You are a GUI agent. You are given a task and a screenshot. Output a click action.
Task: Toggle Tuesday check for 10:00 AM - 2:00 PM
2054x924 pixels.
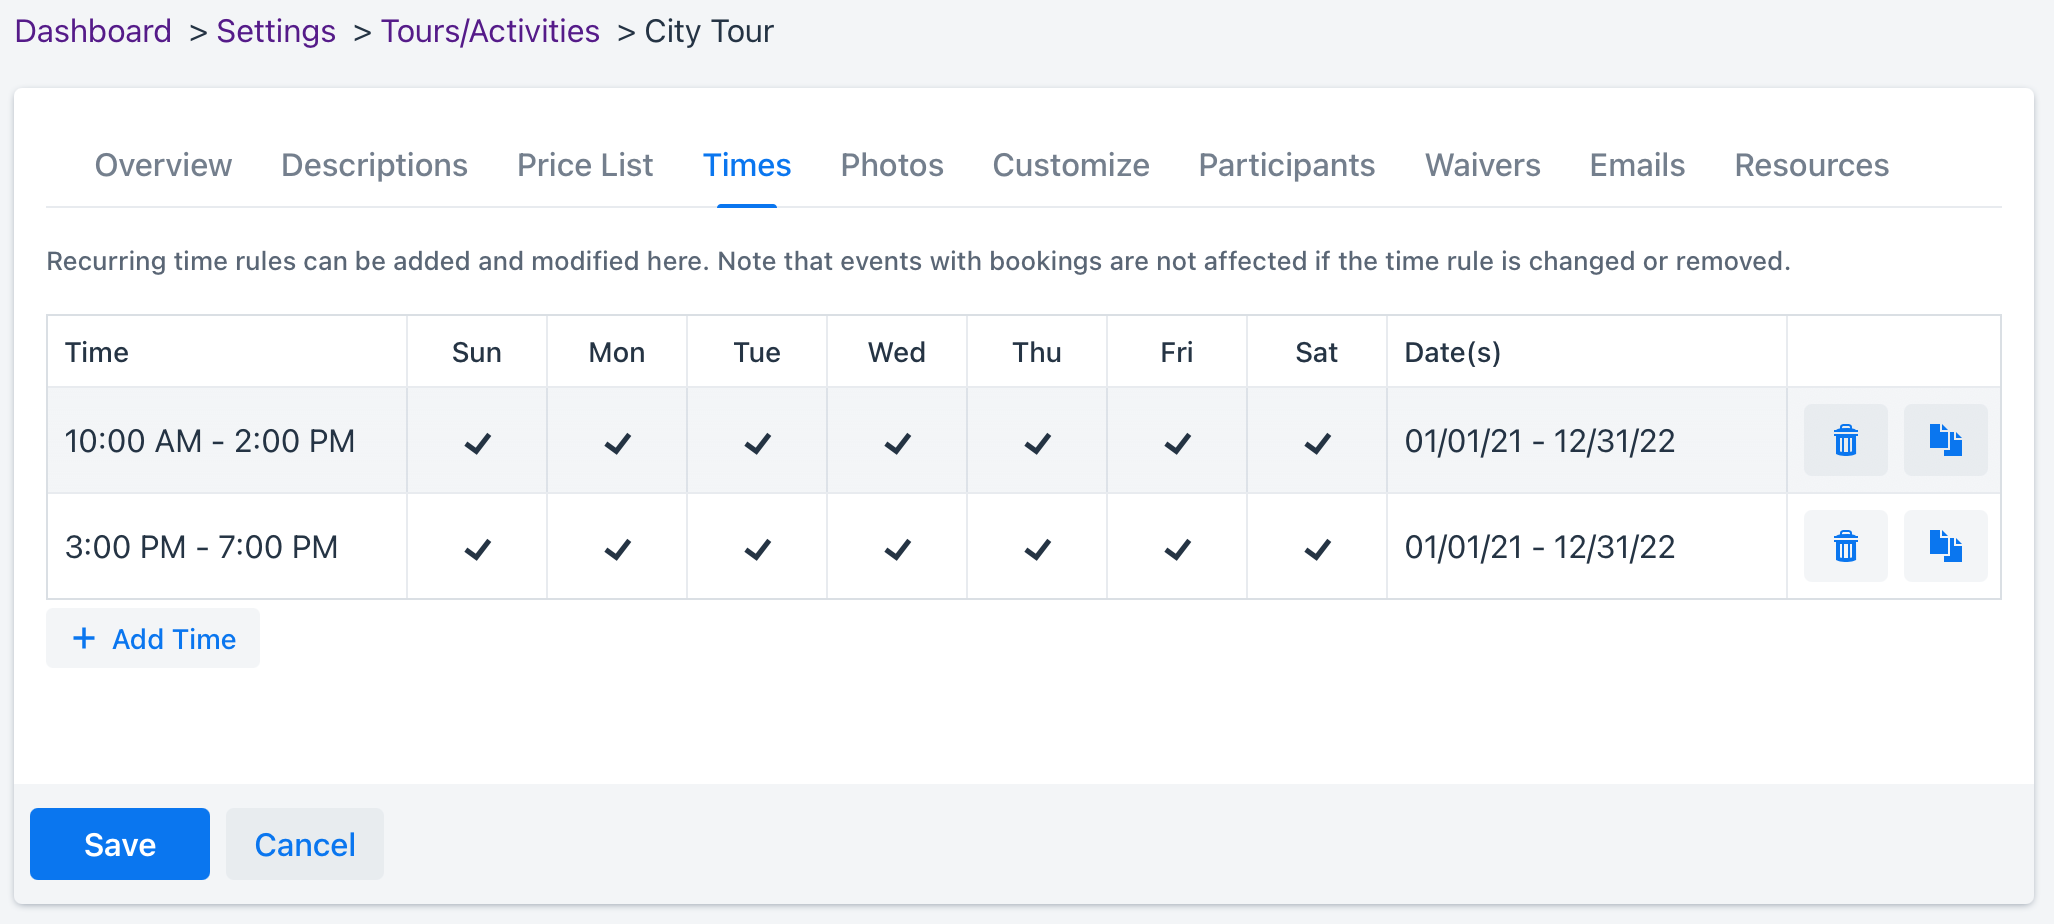click(757, 442)
